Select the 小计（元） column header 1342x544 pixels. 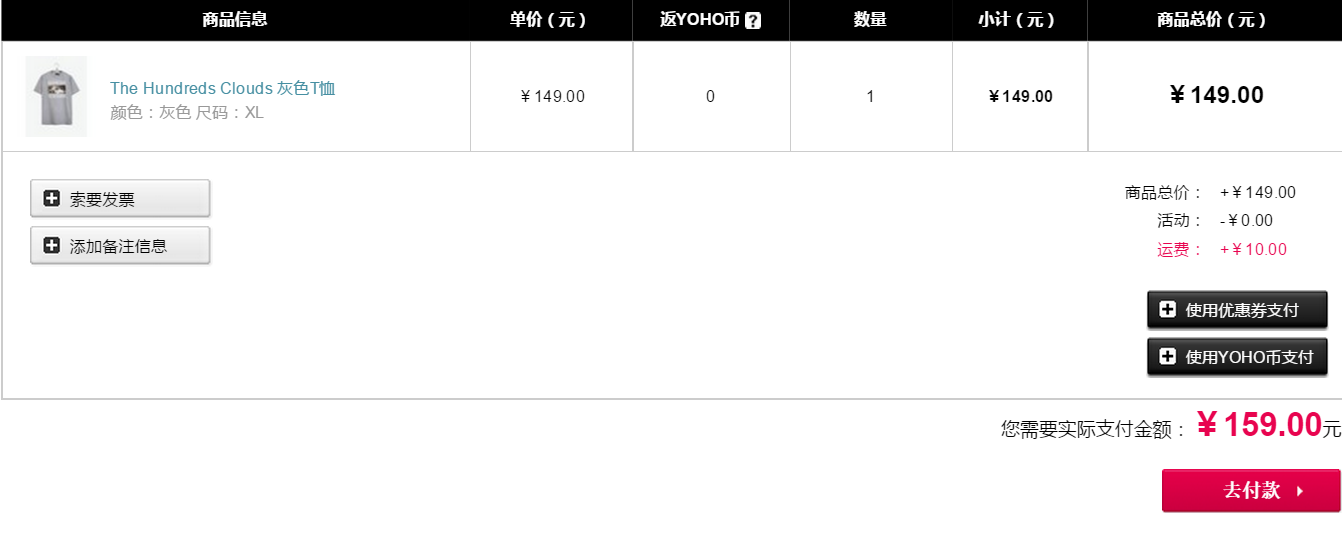[x=1019, y=20]
